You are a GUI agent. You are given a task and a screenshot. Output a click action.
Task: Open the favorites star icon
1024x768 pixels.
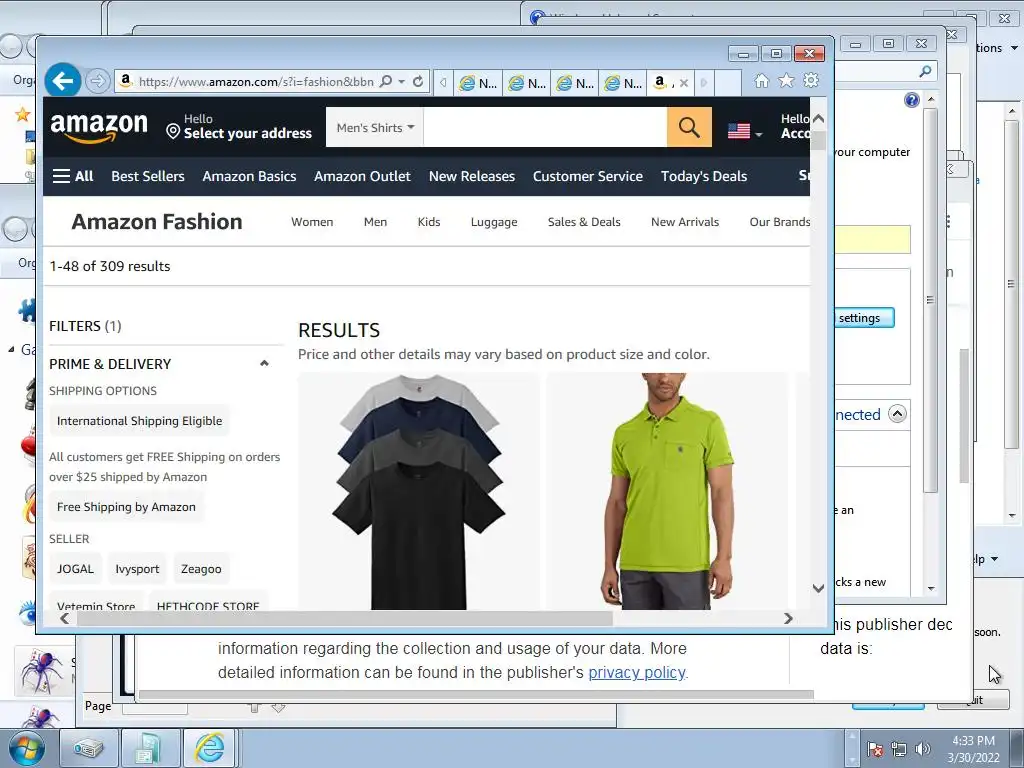786,80
